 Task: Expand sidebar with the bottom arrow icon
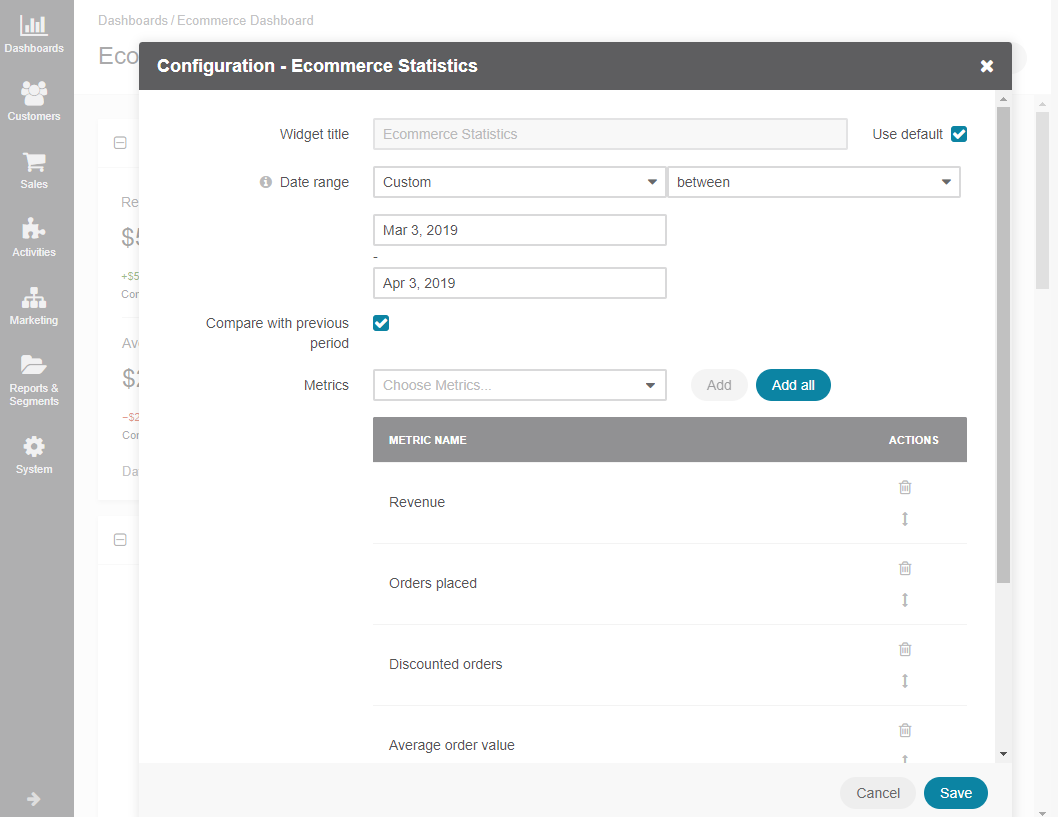click(x=34, y=799)
